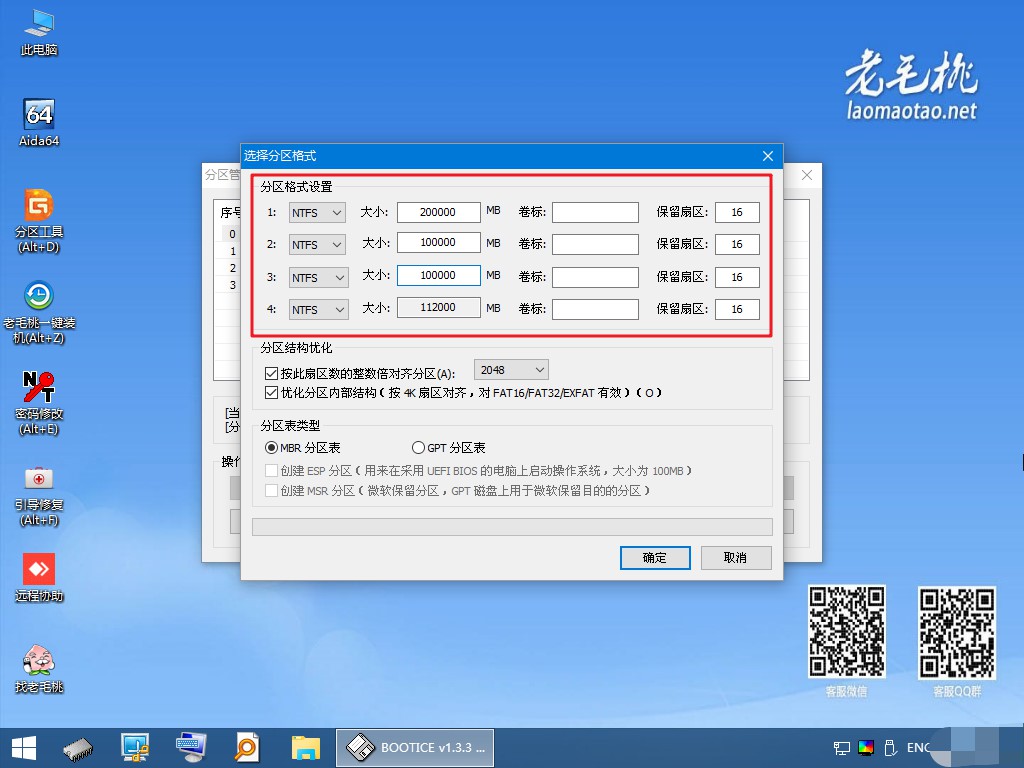The image size is (1024, 768).
Task: Launch 分区工具 (Alt+D) desktop shortcut
Action: coord(39,221)
